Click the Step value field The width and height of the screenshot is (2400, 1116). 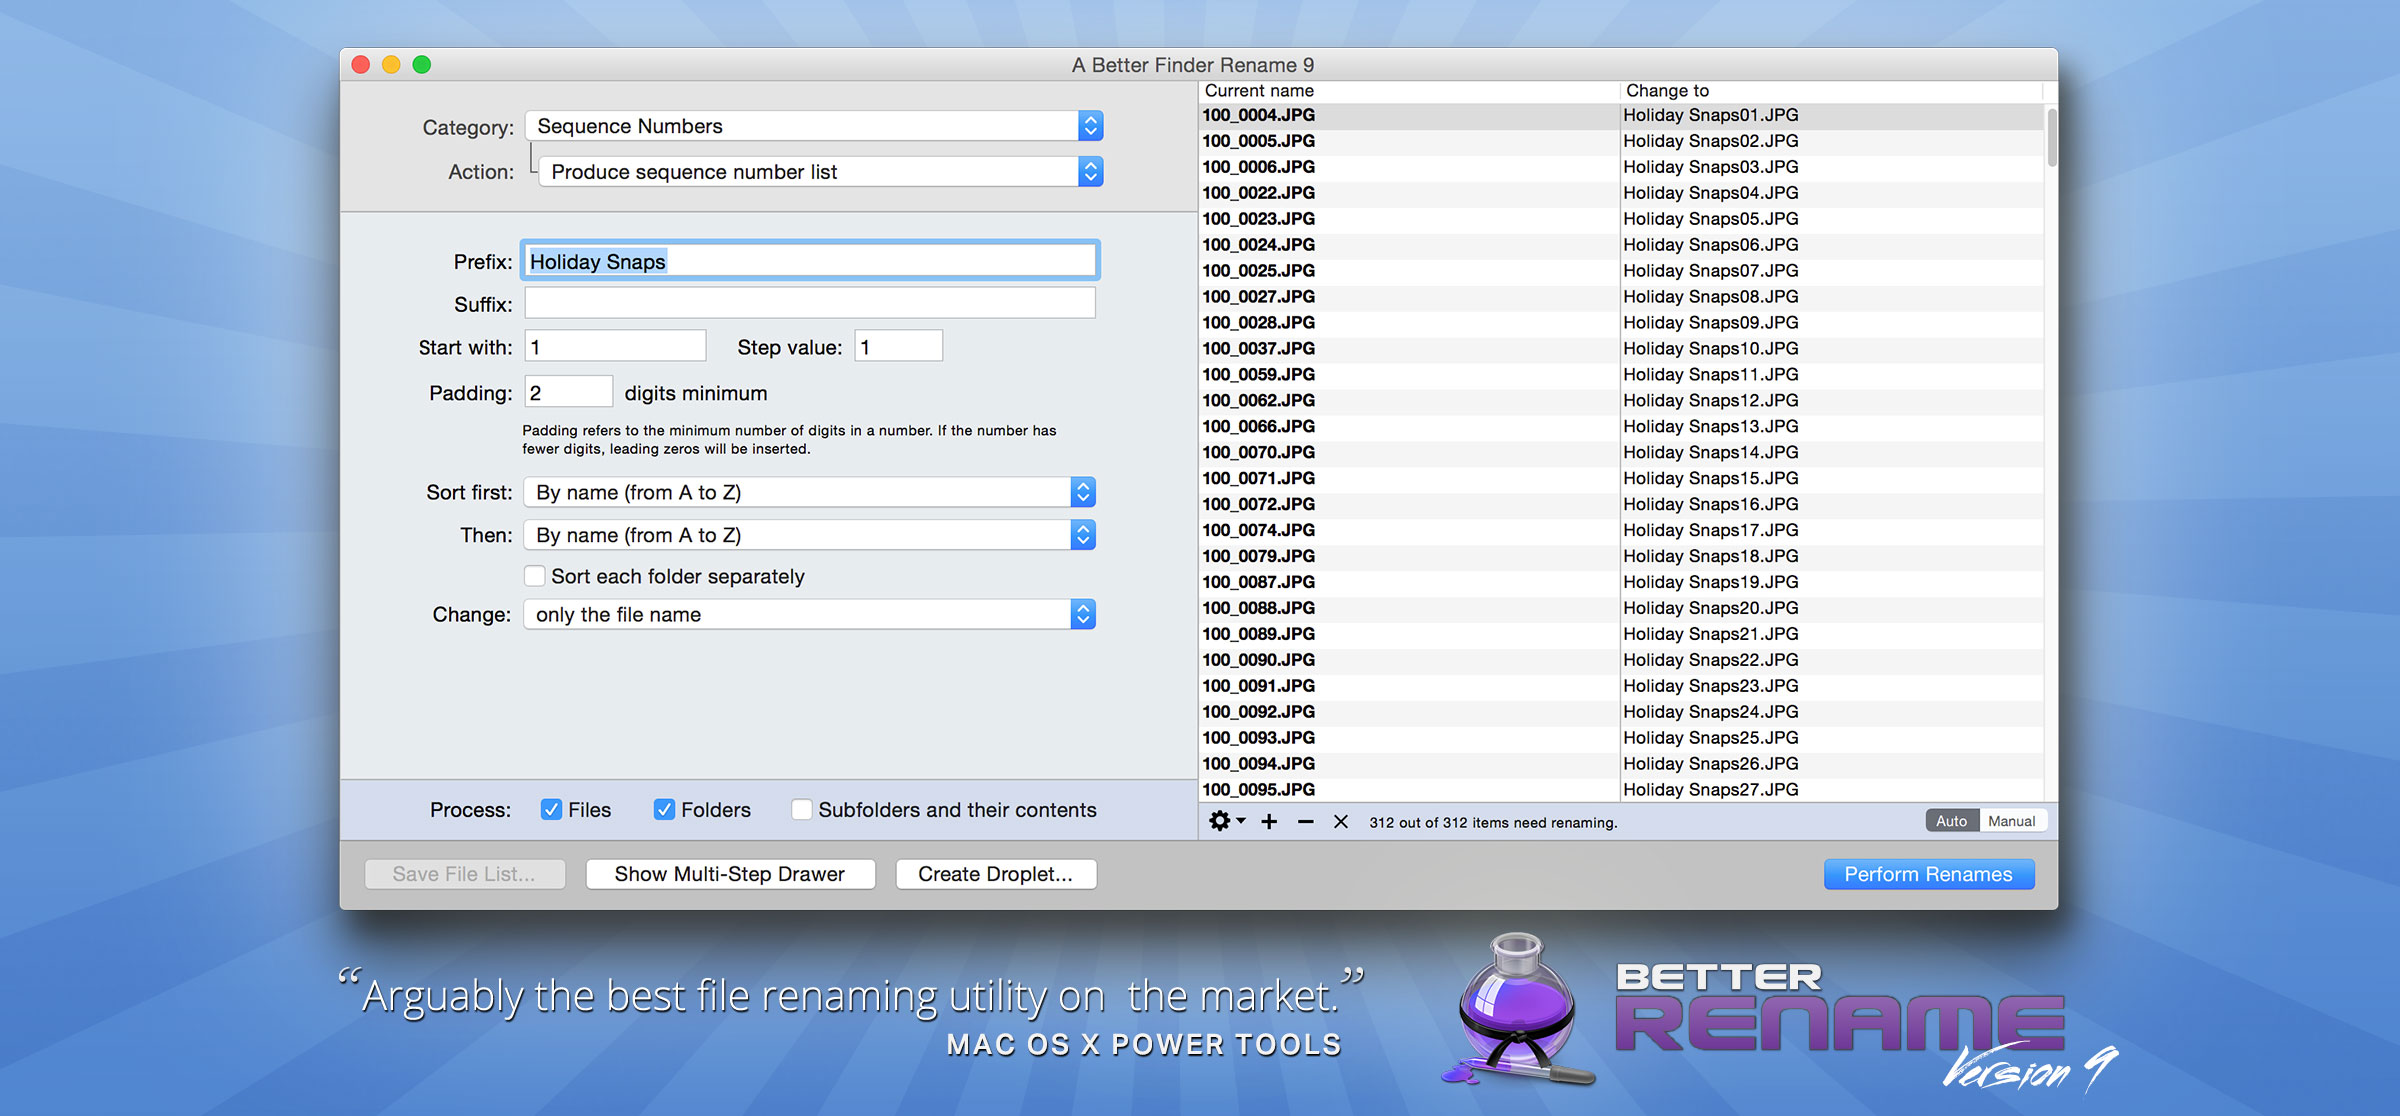click(x=898, y=346)
